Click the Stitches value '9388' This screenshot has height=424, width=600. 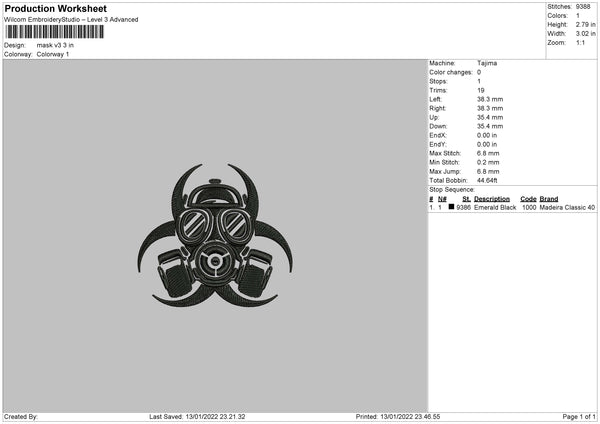pos(583,7)
